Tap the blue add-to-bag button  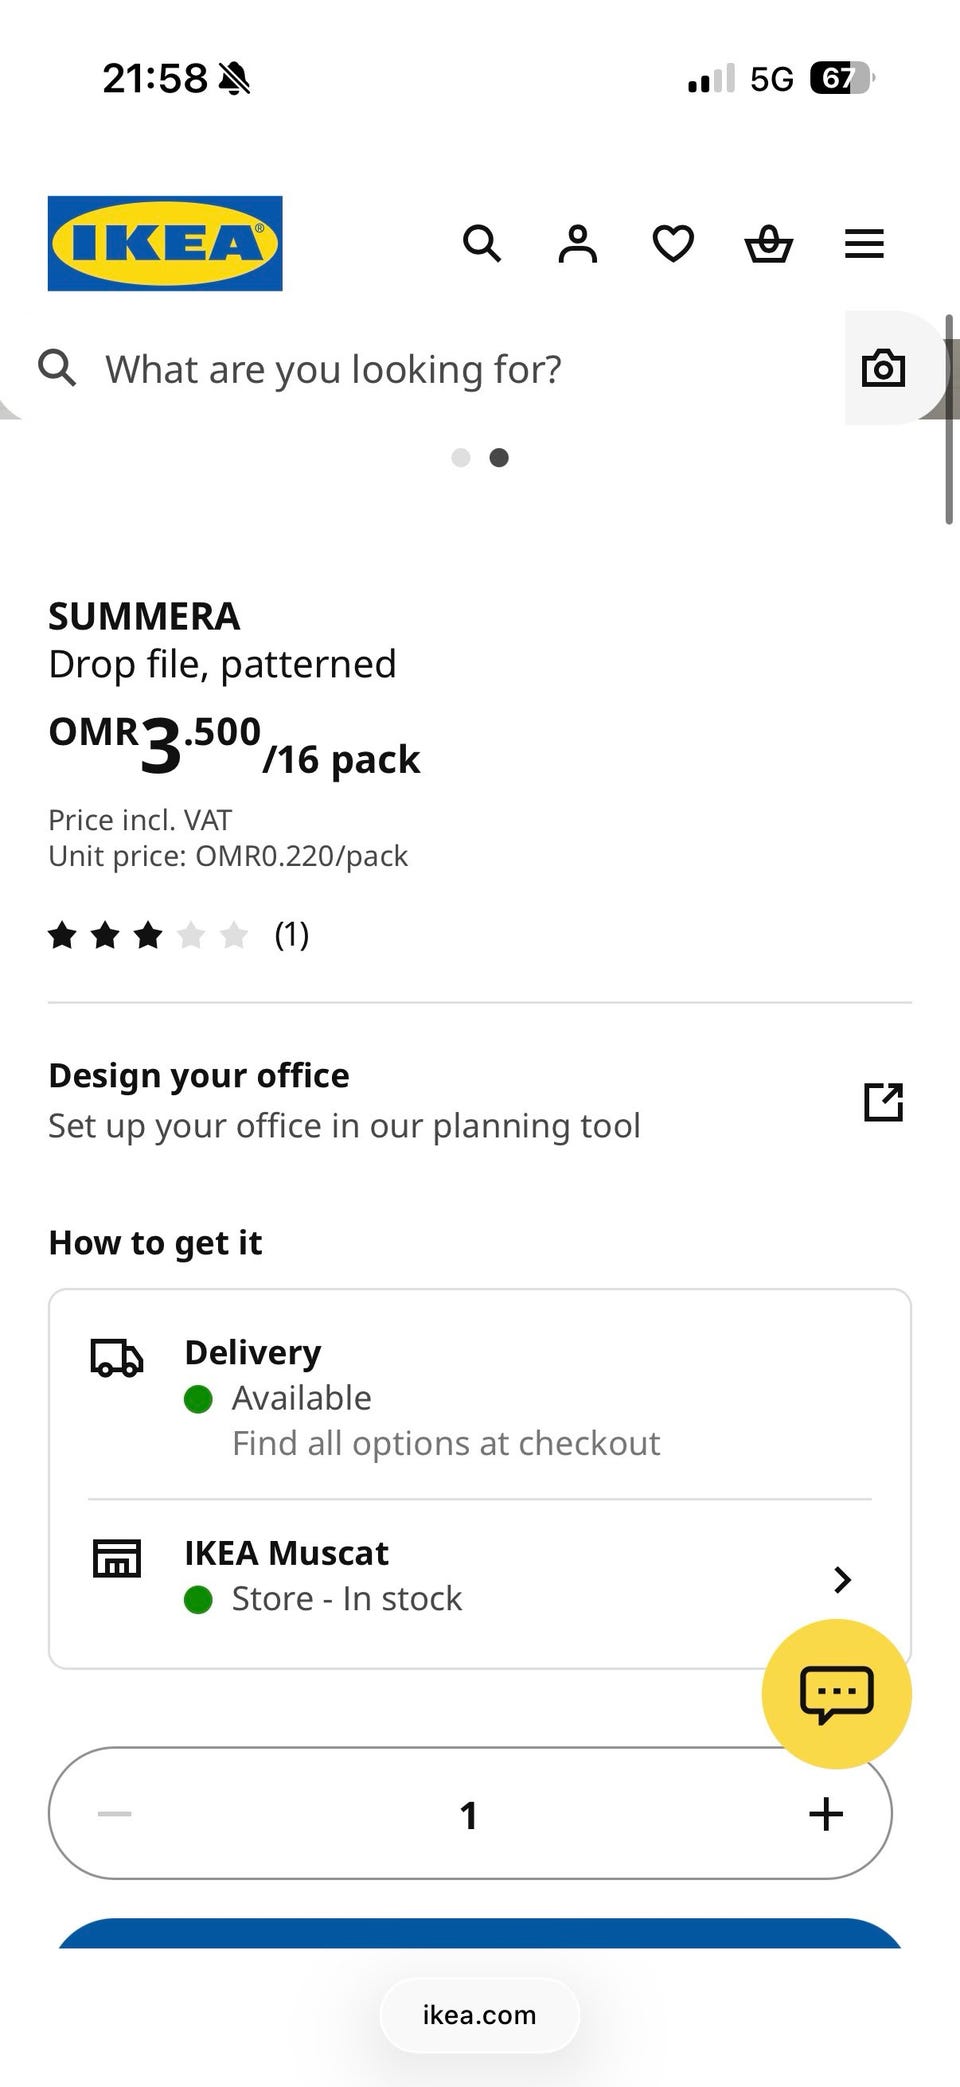point(480,1934)
